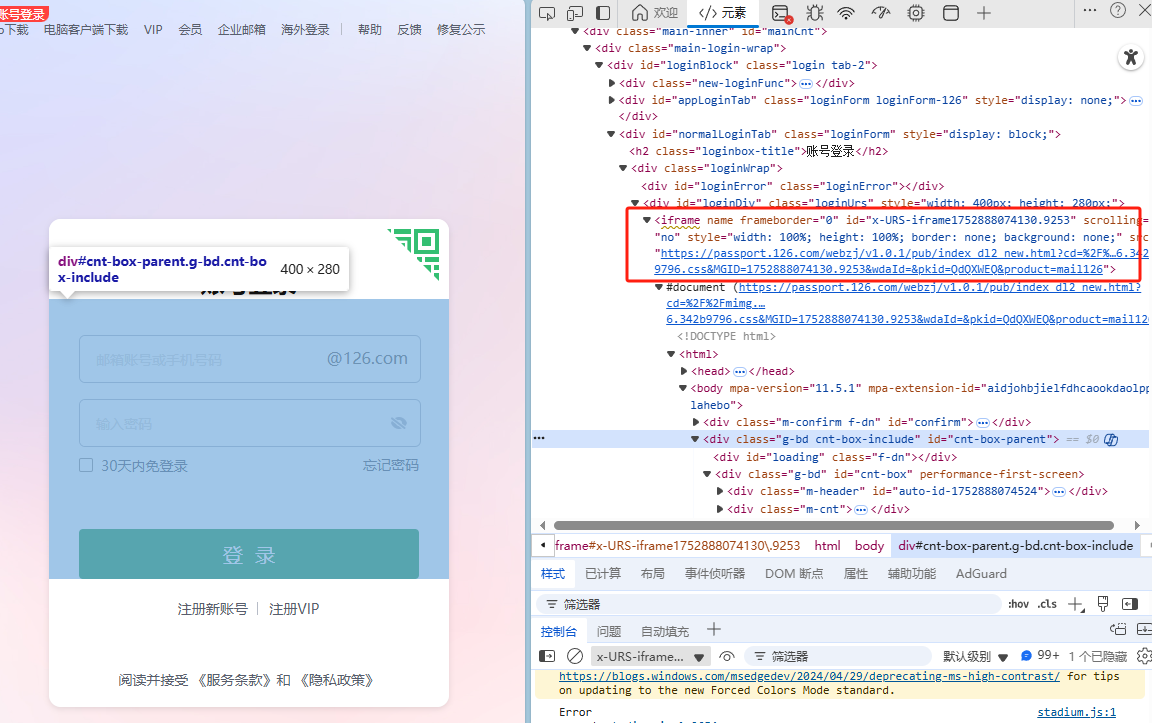Viewport: 1152px width, 723px height.
Task: Open the 事件侦听器 tab
Action: 715,573
